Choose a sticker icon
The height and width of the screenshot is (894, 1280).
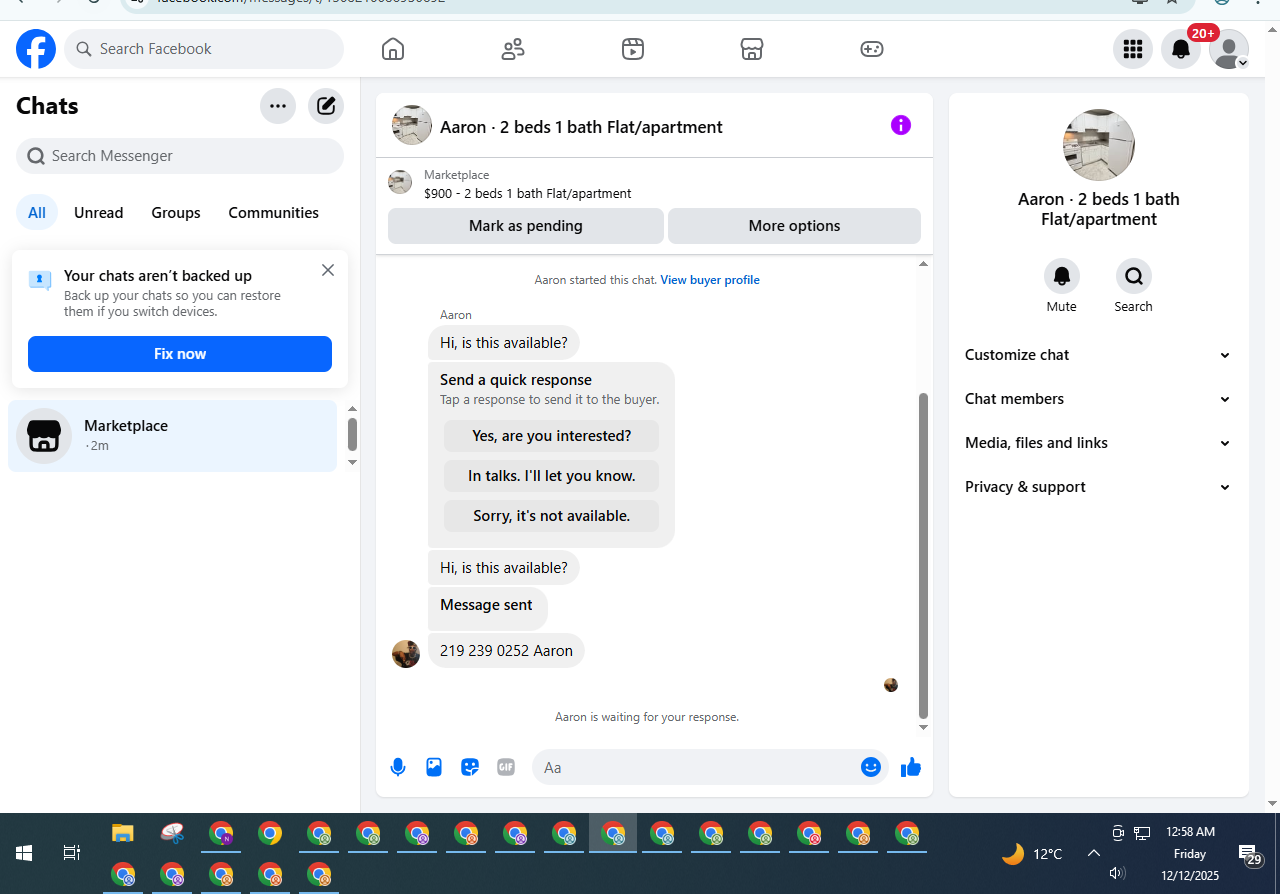coord(470,767)
